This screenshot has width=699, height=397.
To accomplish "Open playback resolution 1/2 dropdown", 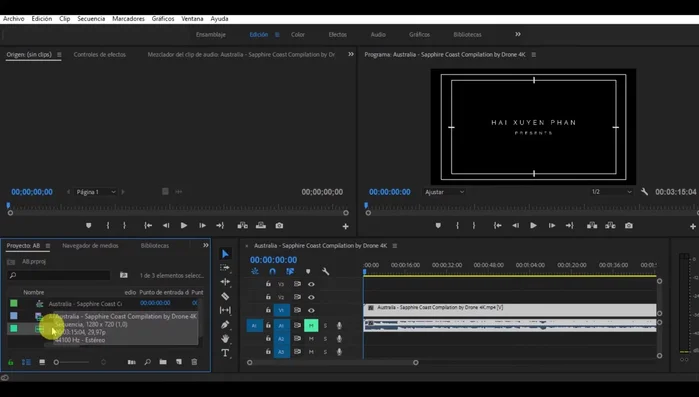I will point(611,192).
